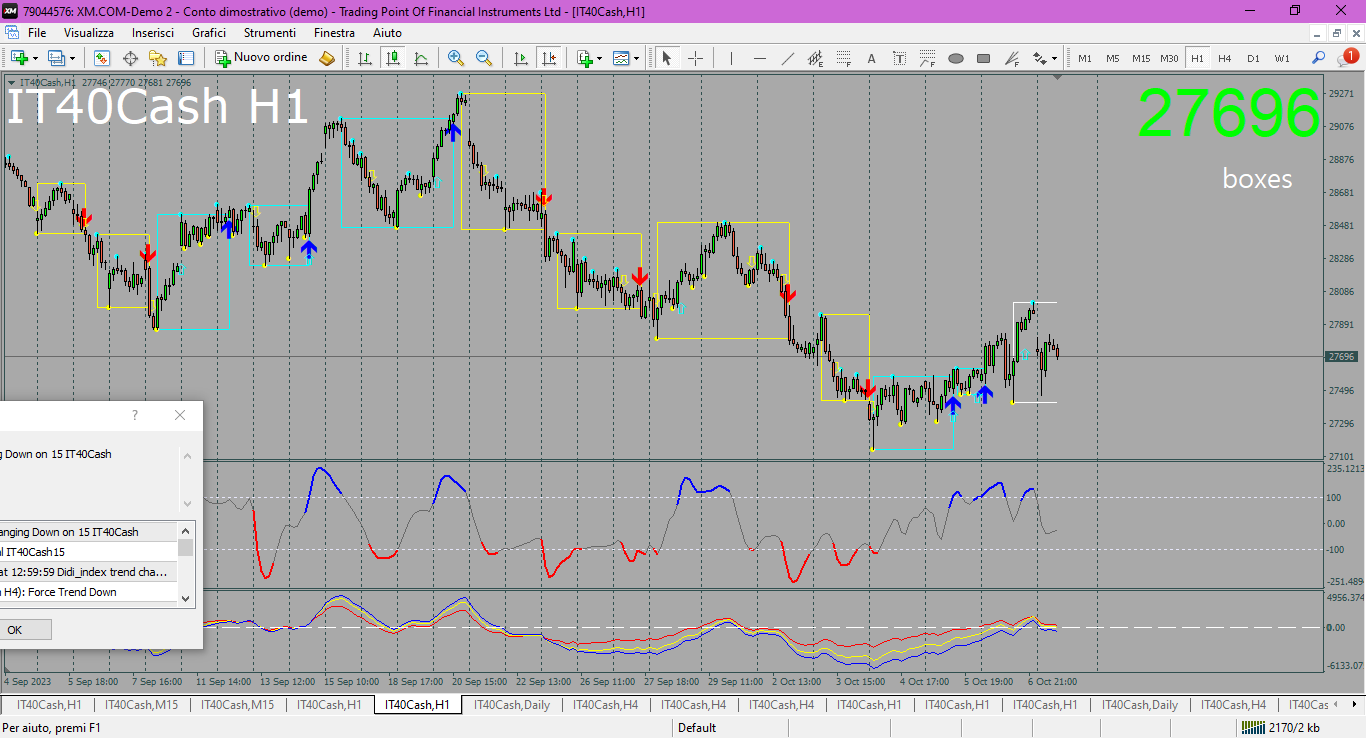Open Market Watch panel icon

point(102,58)
